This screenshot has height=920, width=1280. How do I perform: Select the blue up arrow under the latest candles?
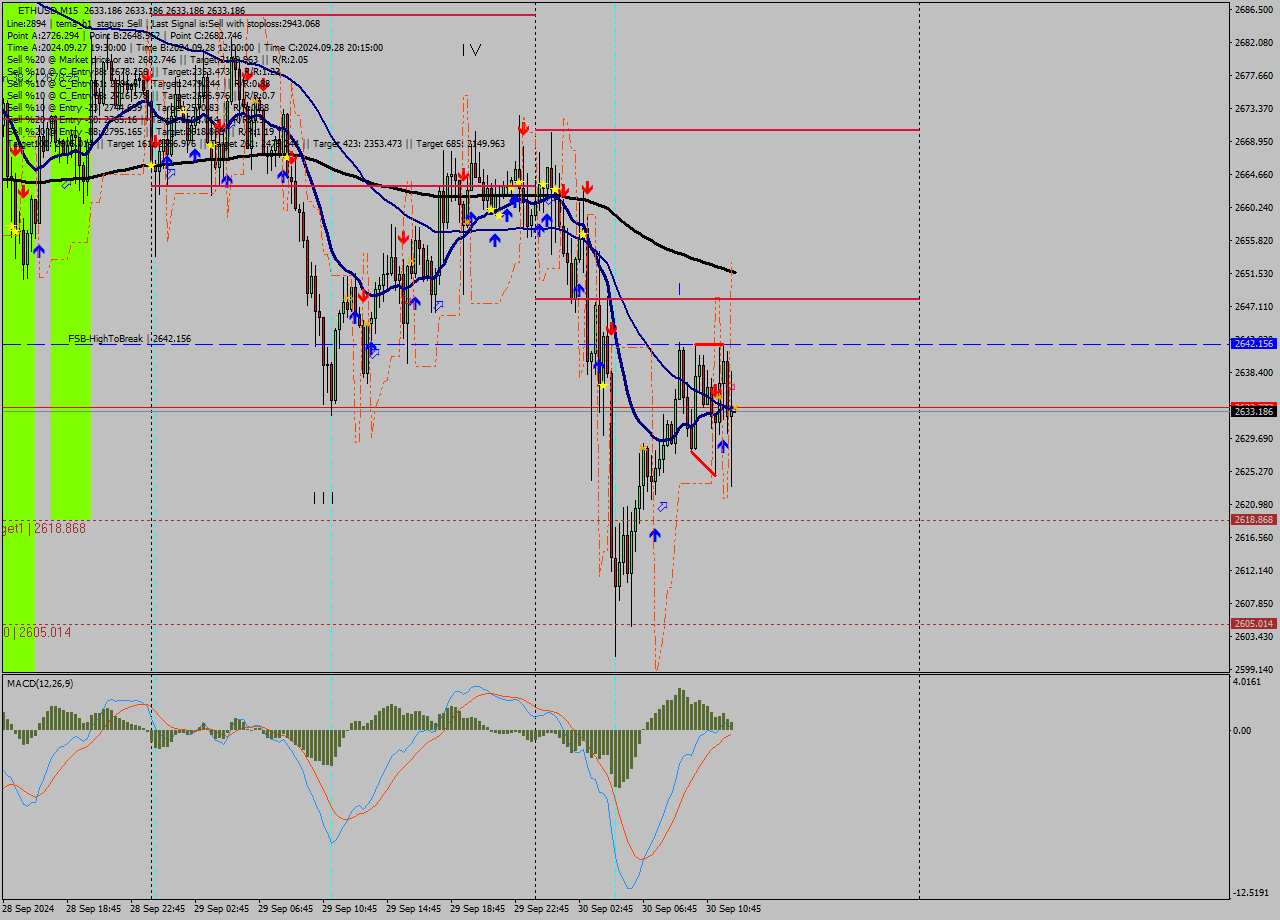tap(722, 446)
